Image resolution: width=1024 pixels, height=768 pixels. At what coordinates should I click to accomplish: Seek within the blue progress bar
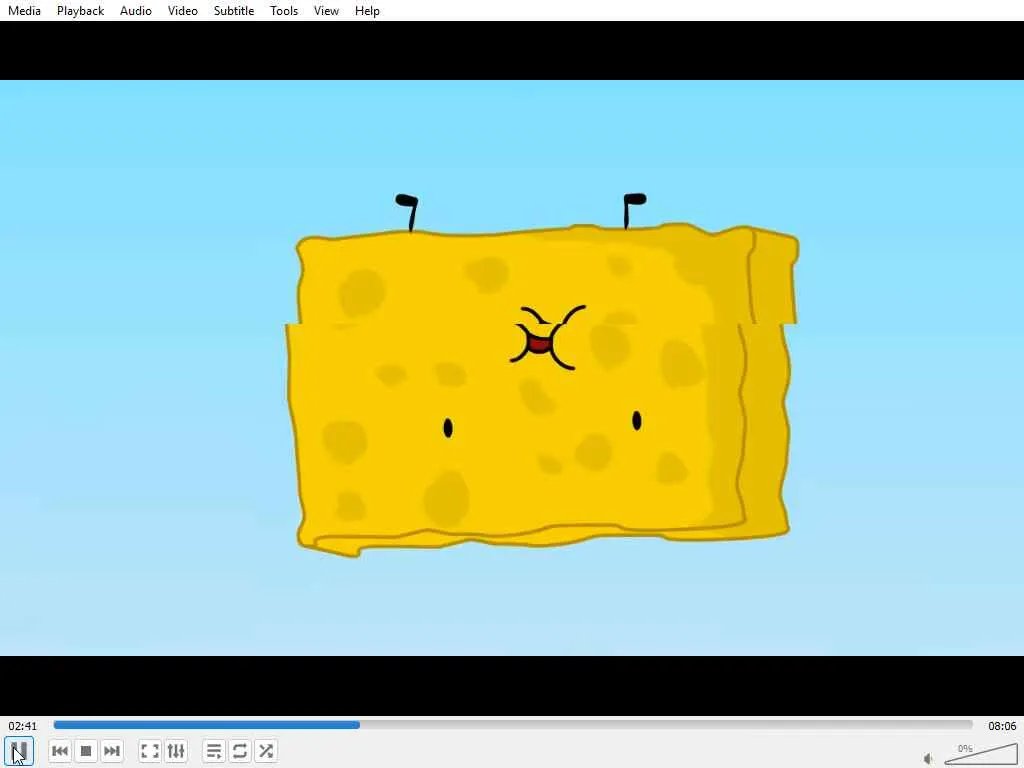[513, 725]
